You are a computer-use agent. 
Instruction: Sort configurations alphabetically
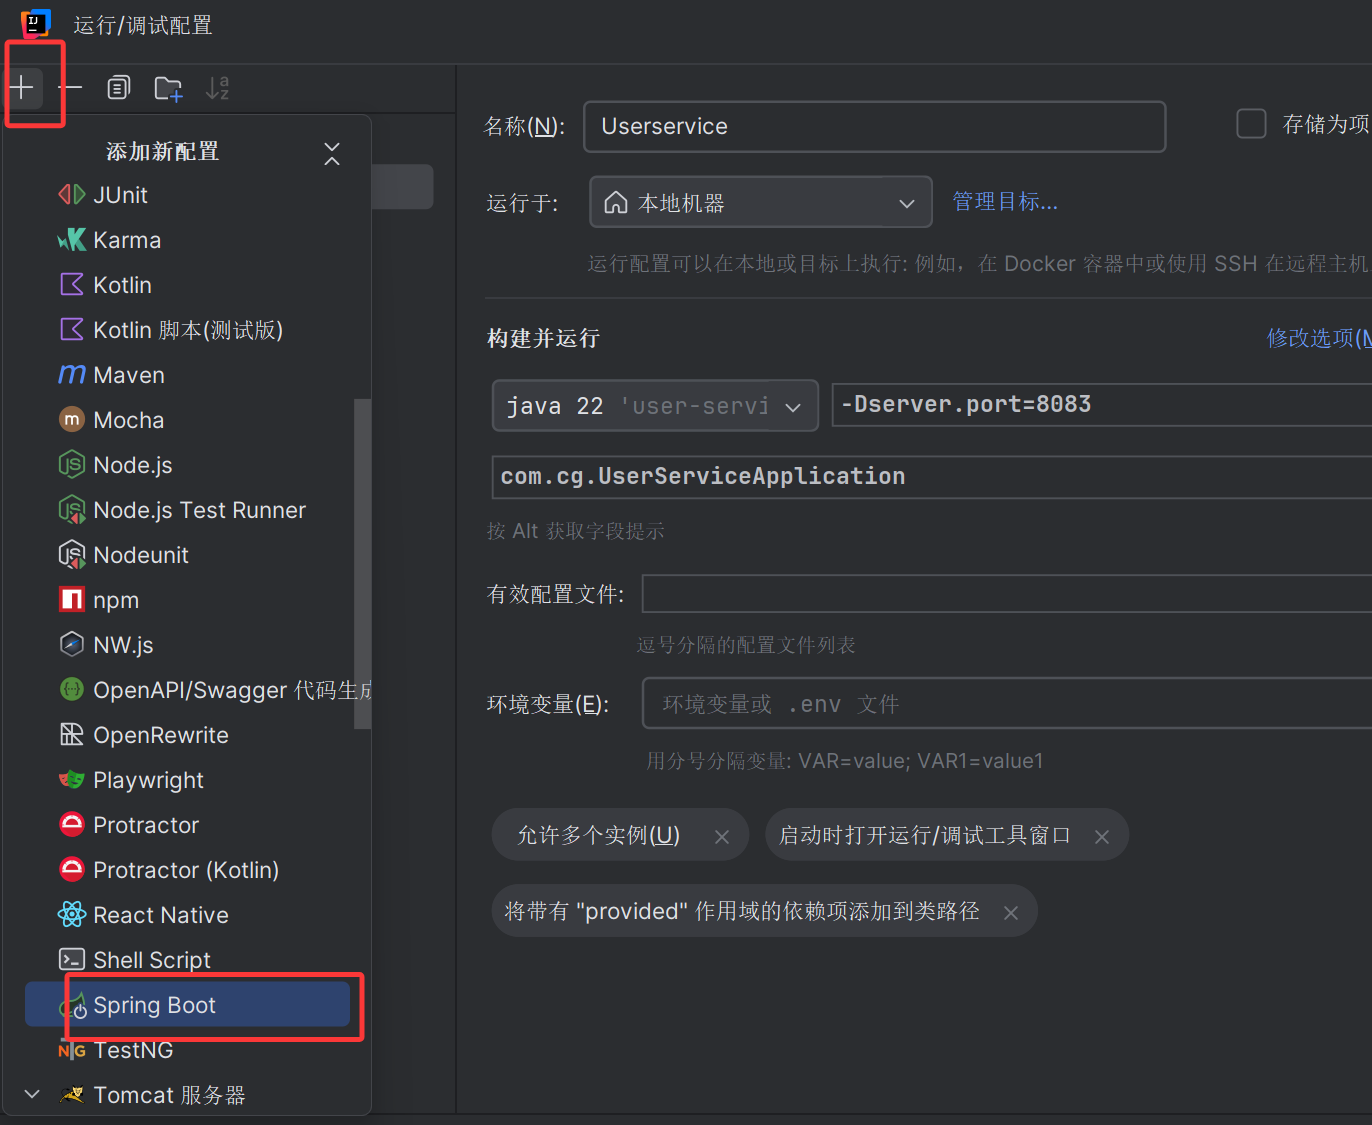coord(217,88)
